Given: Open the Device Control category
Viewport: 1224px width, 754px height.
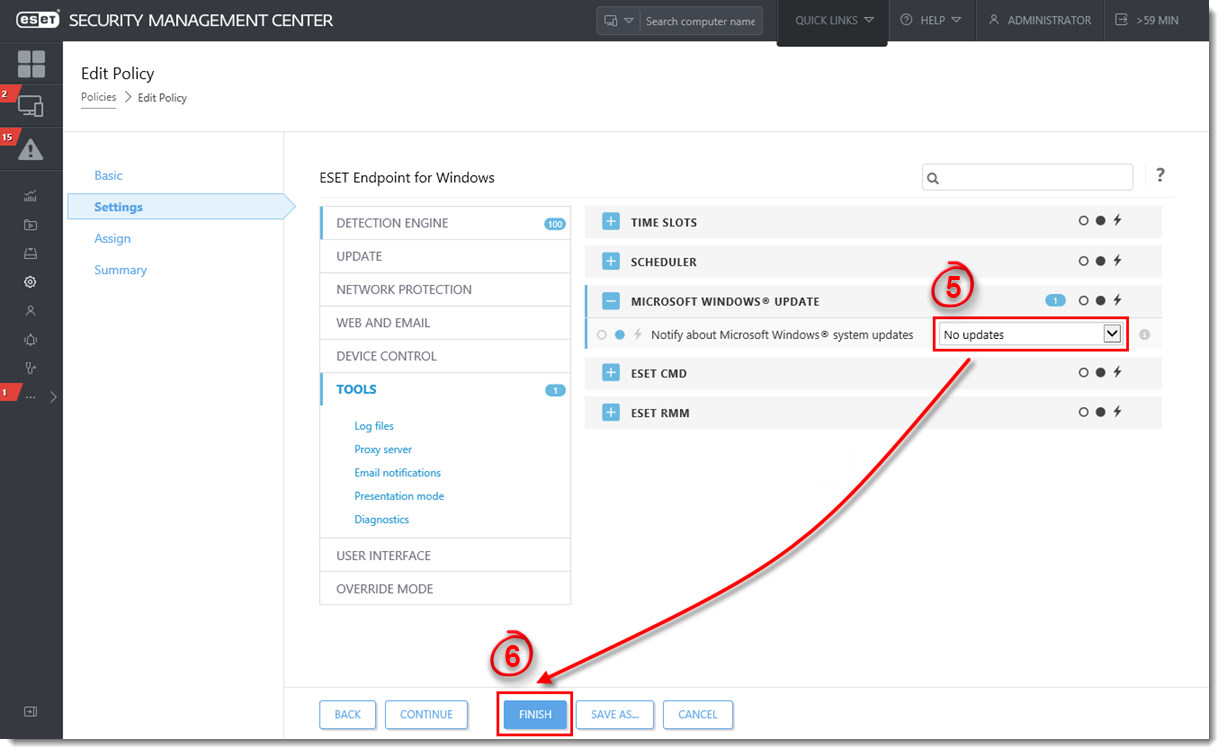Looking at the screenshot, I should click(445, 356).
